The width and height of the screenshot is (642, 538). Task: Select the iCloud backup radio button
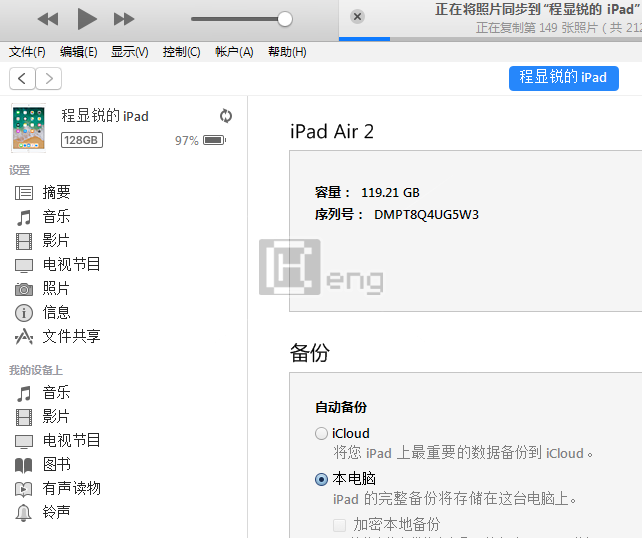[x=321, y=434]
